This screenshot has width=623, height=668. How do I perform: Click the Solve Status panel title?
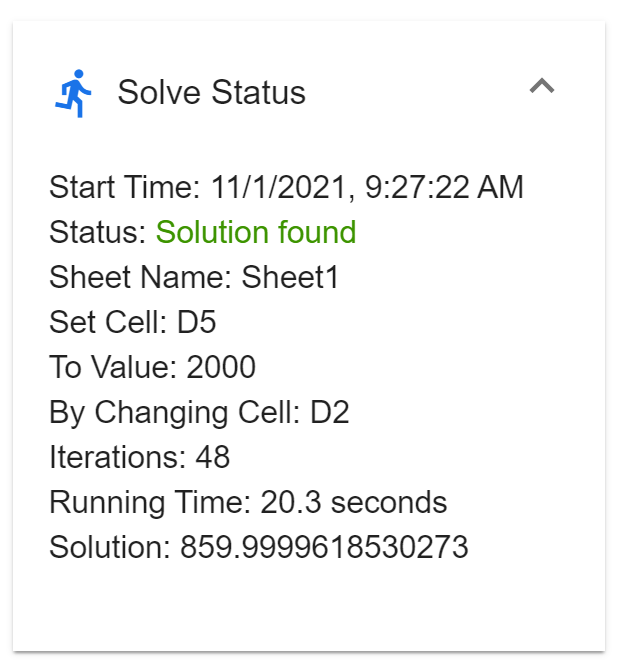(x=211, y=93)
